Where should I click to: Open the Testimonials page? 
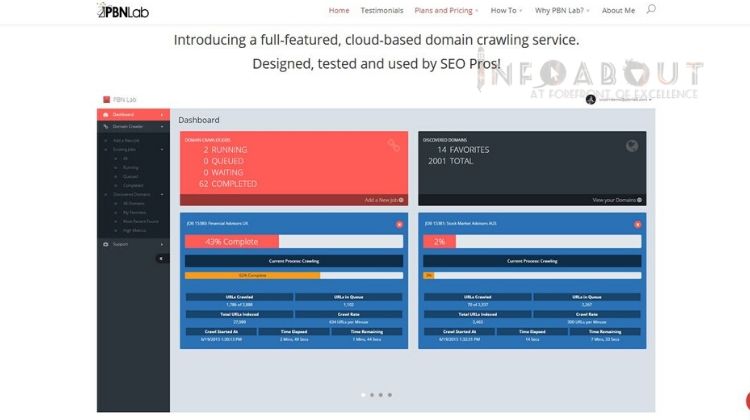click(382, 11)
